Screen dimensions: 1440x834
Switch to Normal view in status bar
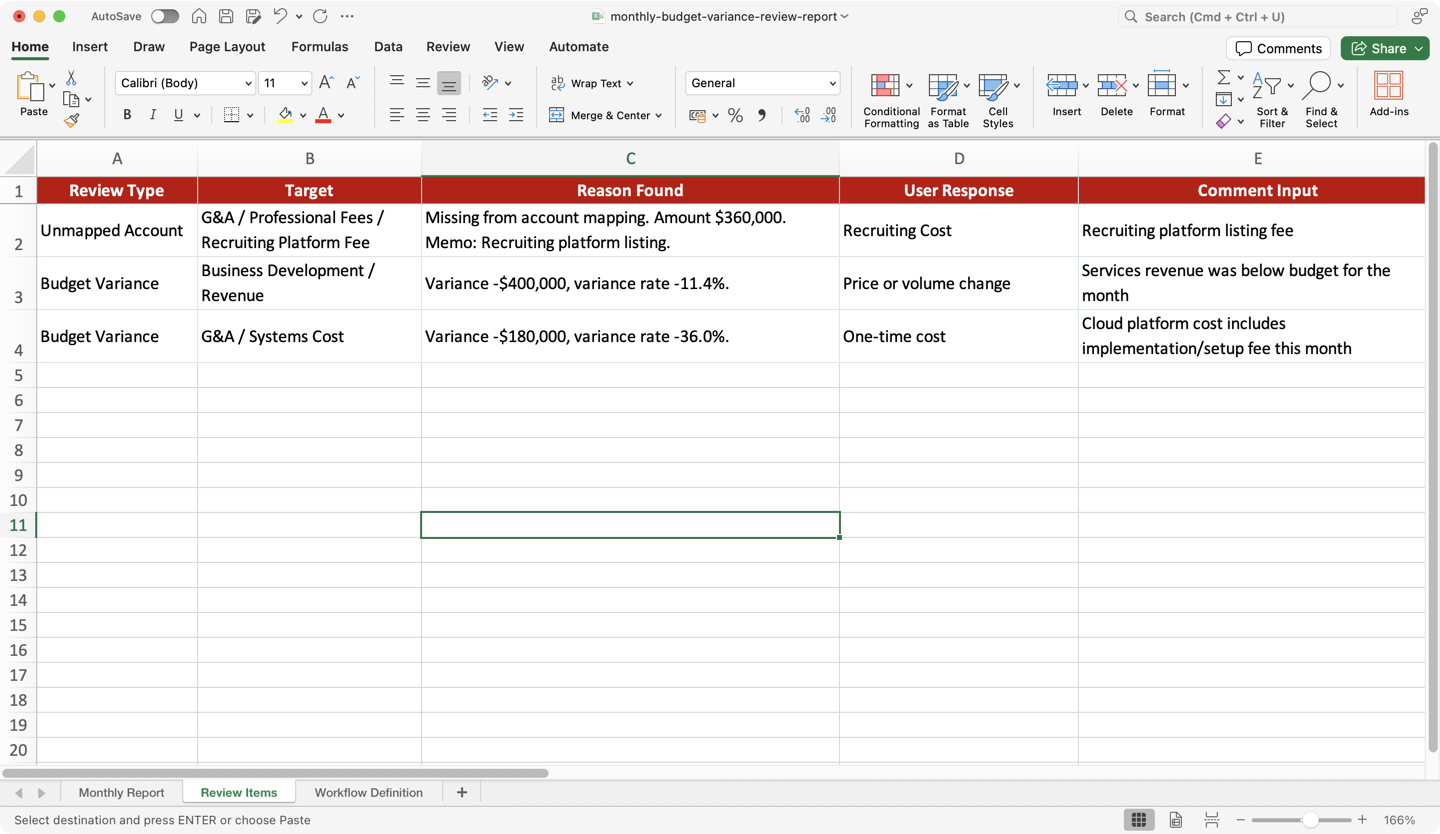(x=1139, y=820)
